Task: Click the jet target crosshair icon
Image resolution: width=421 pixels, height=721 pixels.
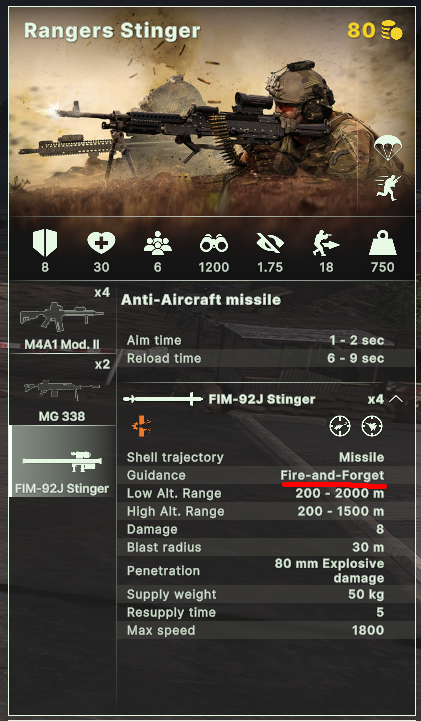Action: (x=372, y=426)
